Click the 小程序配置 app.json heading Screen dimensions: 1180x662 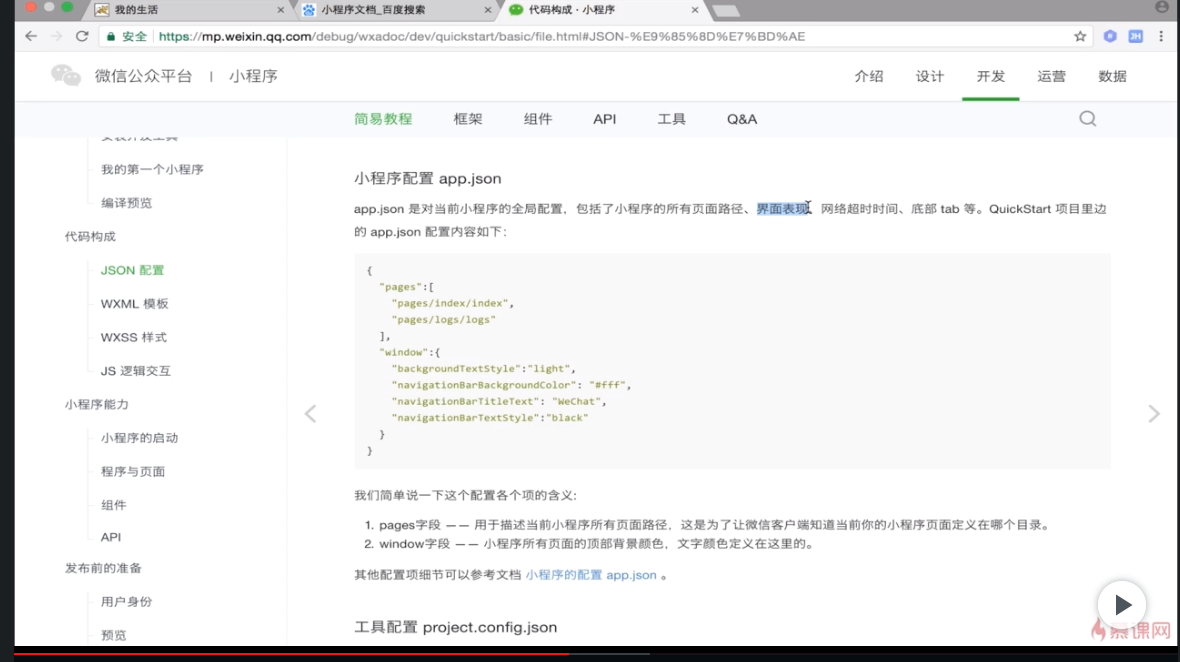click(x=427, y=178)
